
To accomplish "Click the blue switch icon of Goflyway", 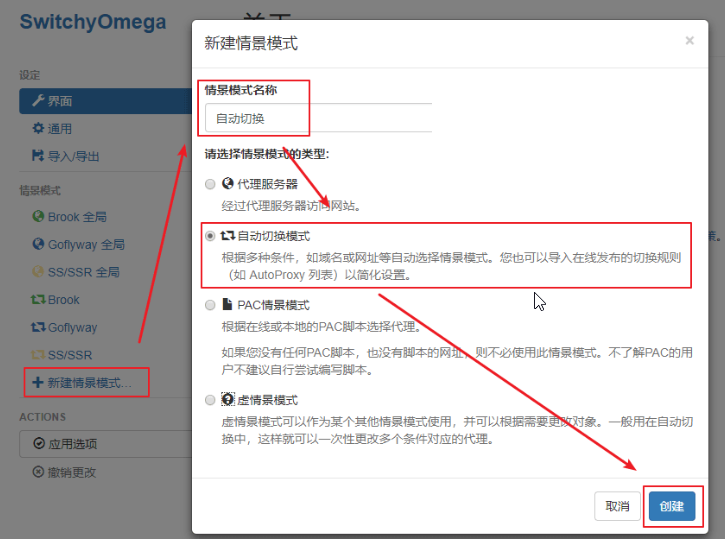I will click(38, 327).
